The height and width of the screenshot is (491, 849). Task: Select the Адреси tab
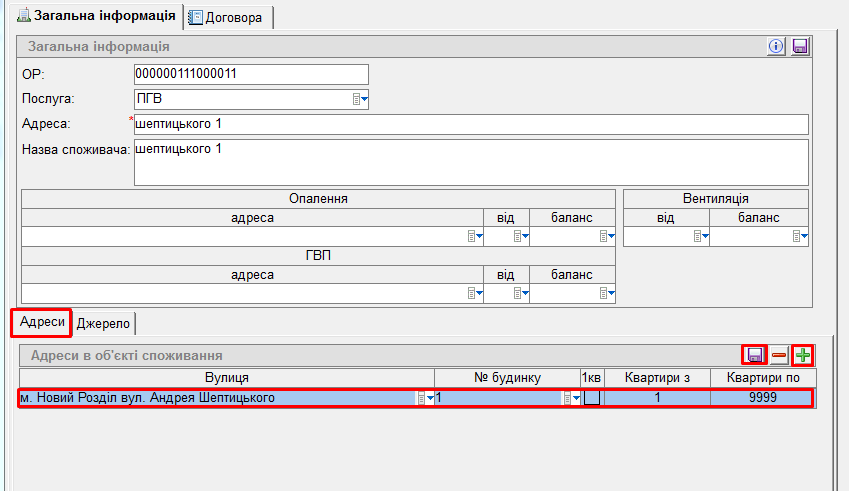pyautogui.click(x=42, y=322)
